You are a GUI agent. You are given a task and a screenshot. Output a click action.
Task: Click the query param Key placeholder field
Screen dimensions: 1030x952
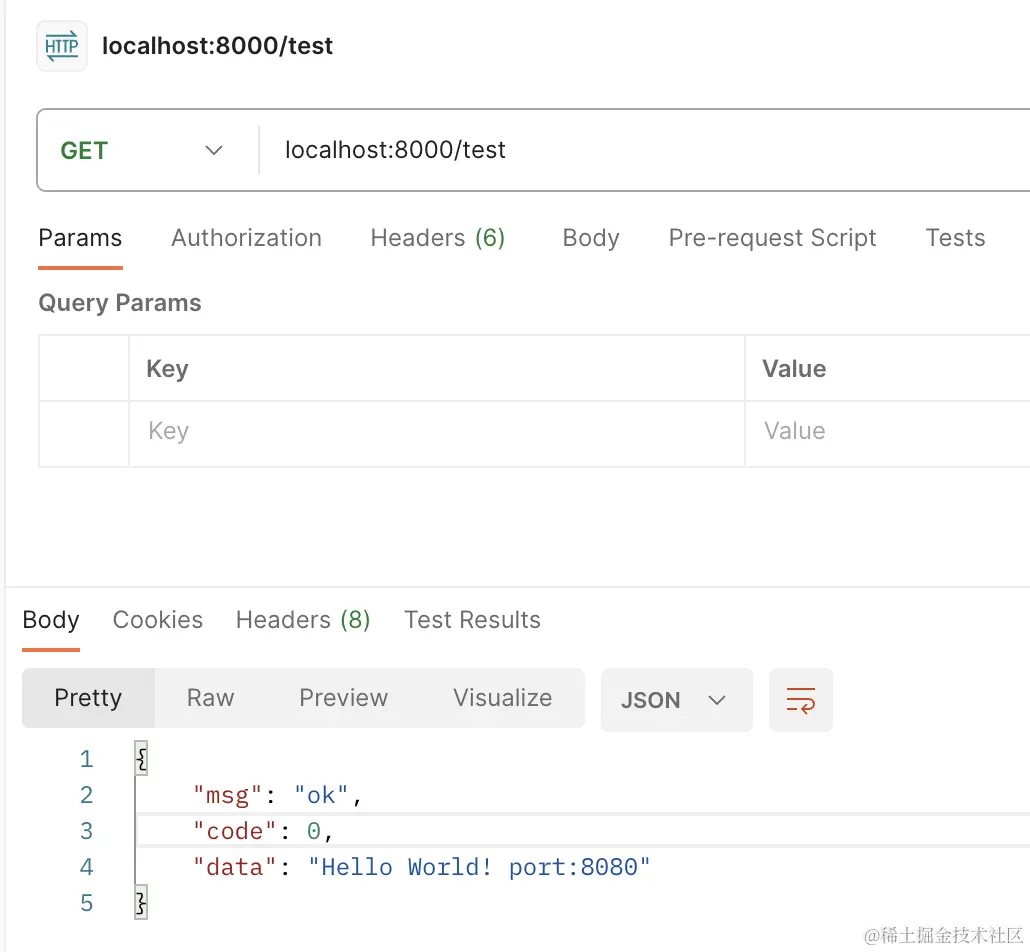(x=436, y=432)
